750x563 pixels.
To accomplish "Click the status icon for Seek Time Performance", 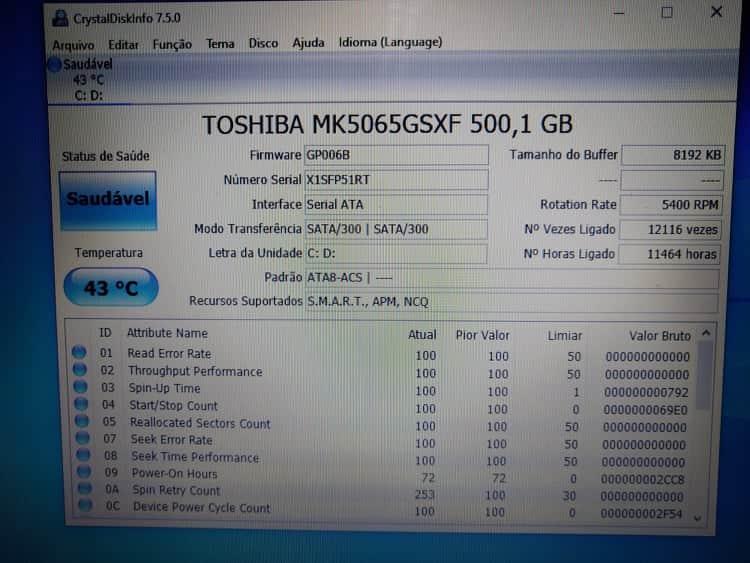I will [84, 454].
